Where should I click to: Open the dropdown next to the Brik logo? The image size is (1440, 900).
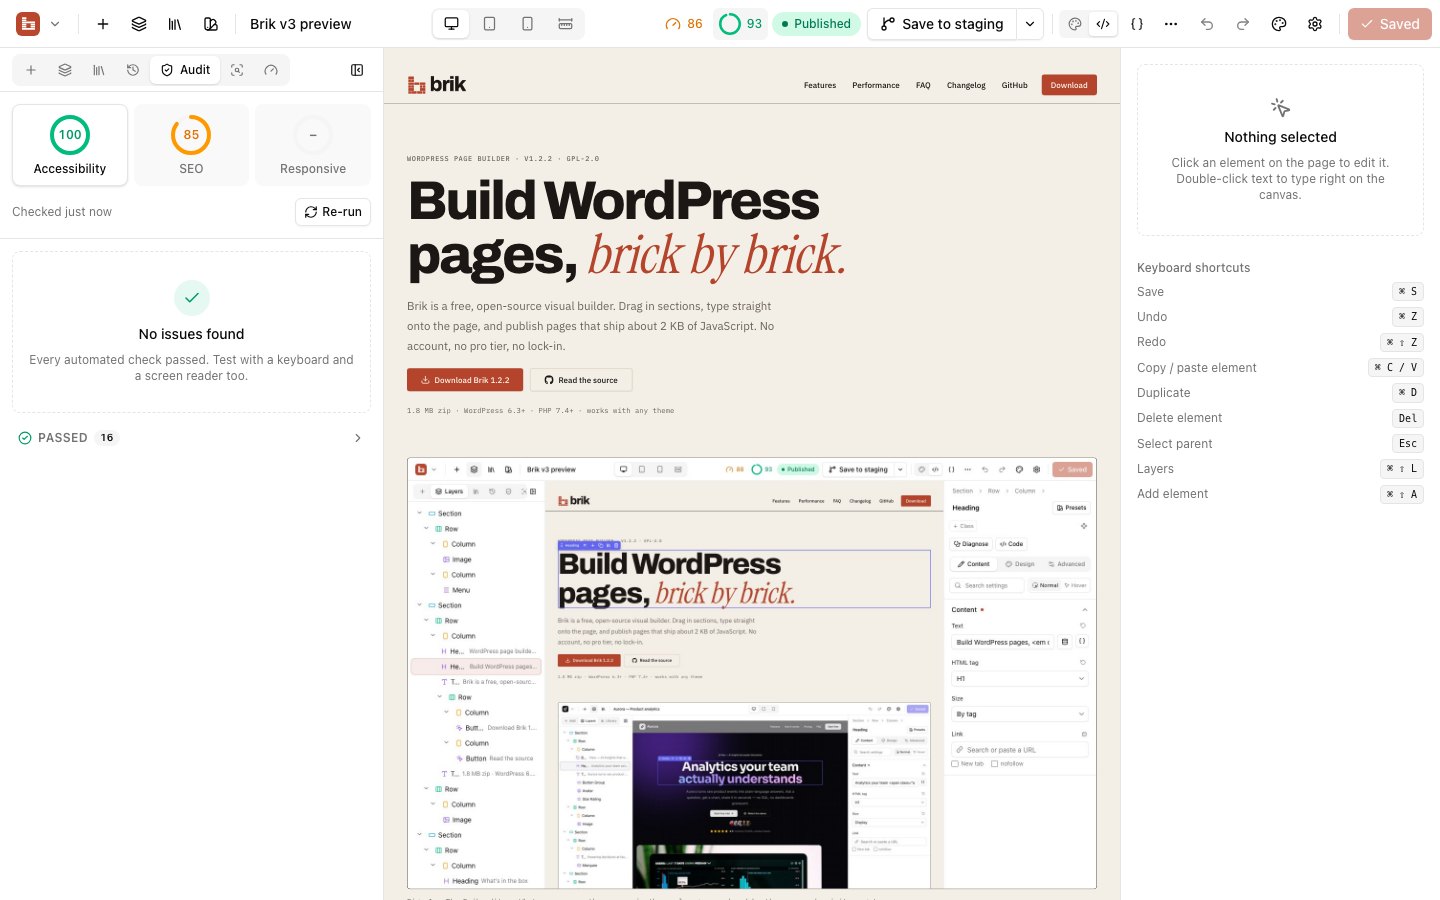55,24
